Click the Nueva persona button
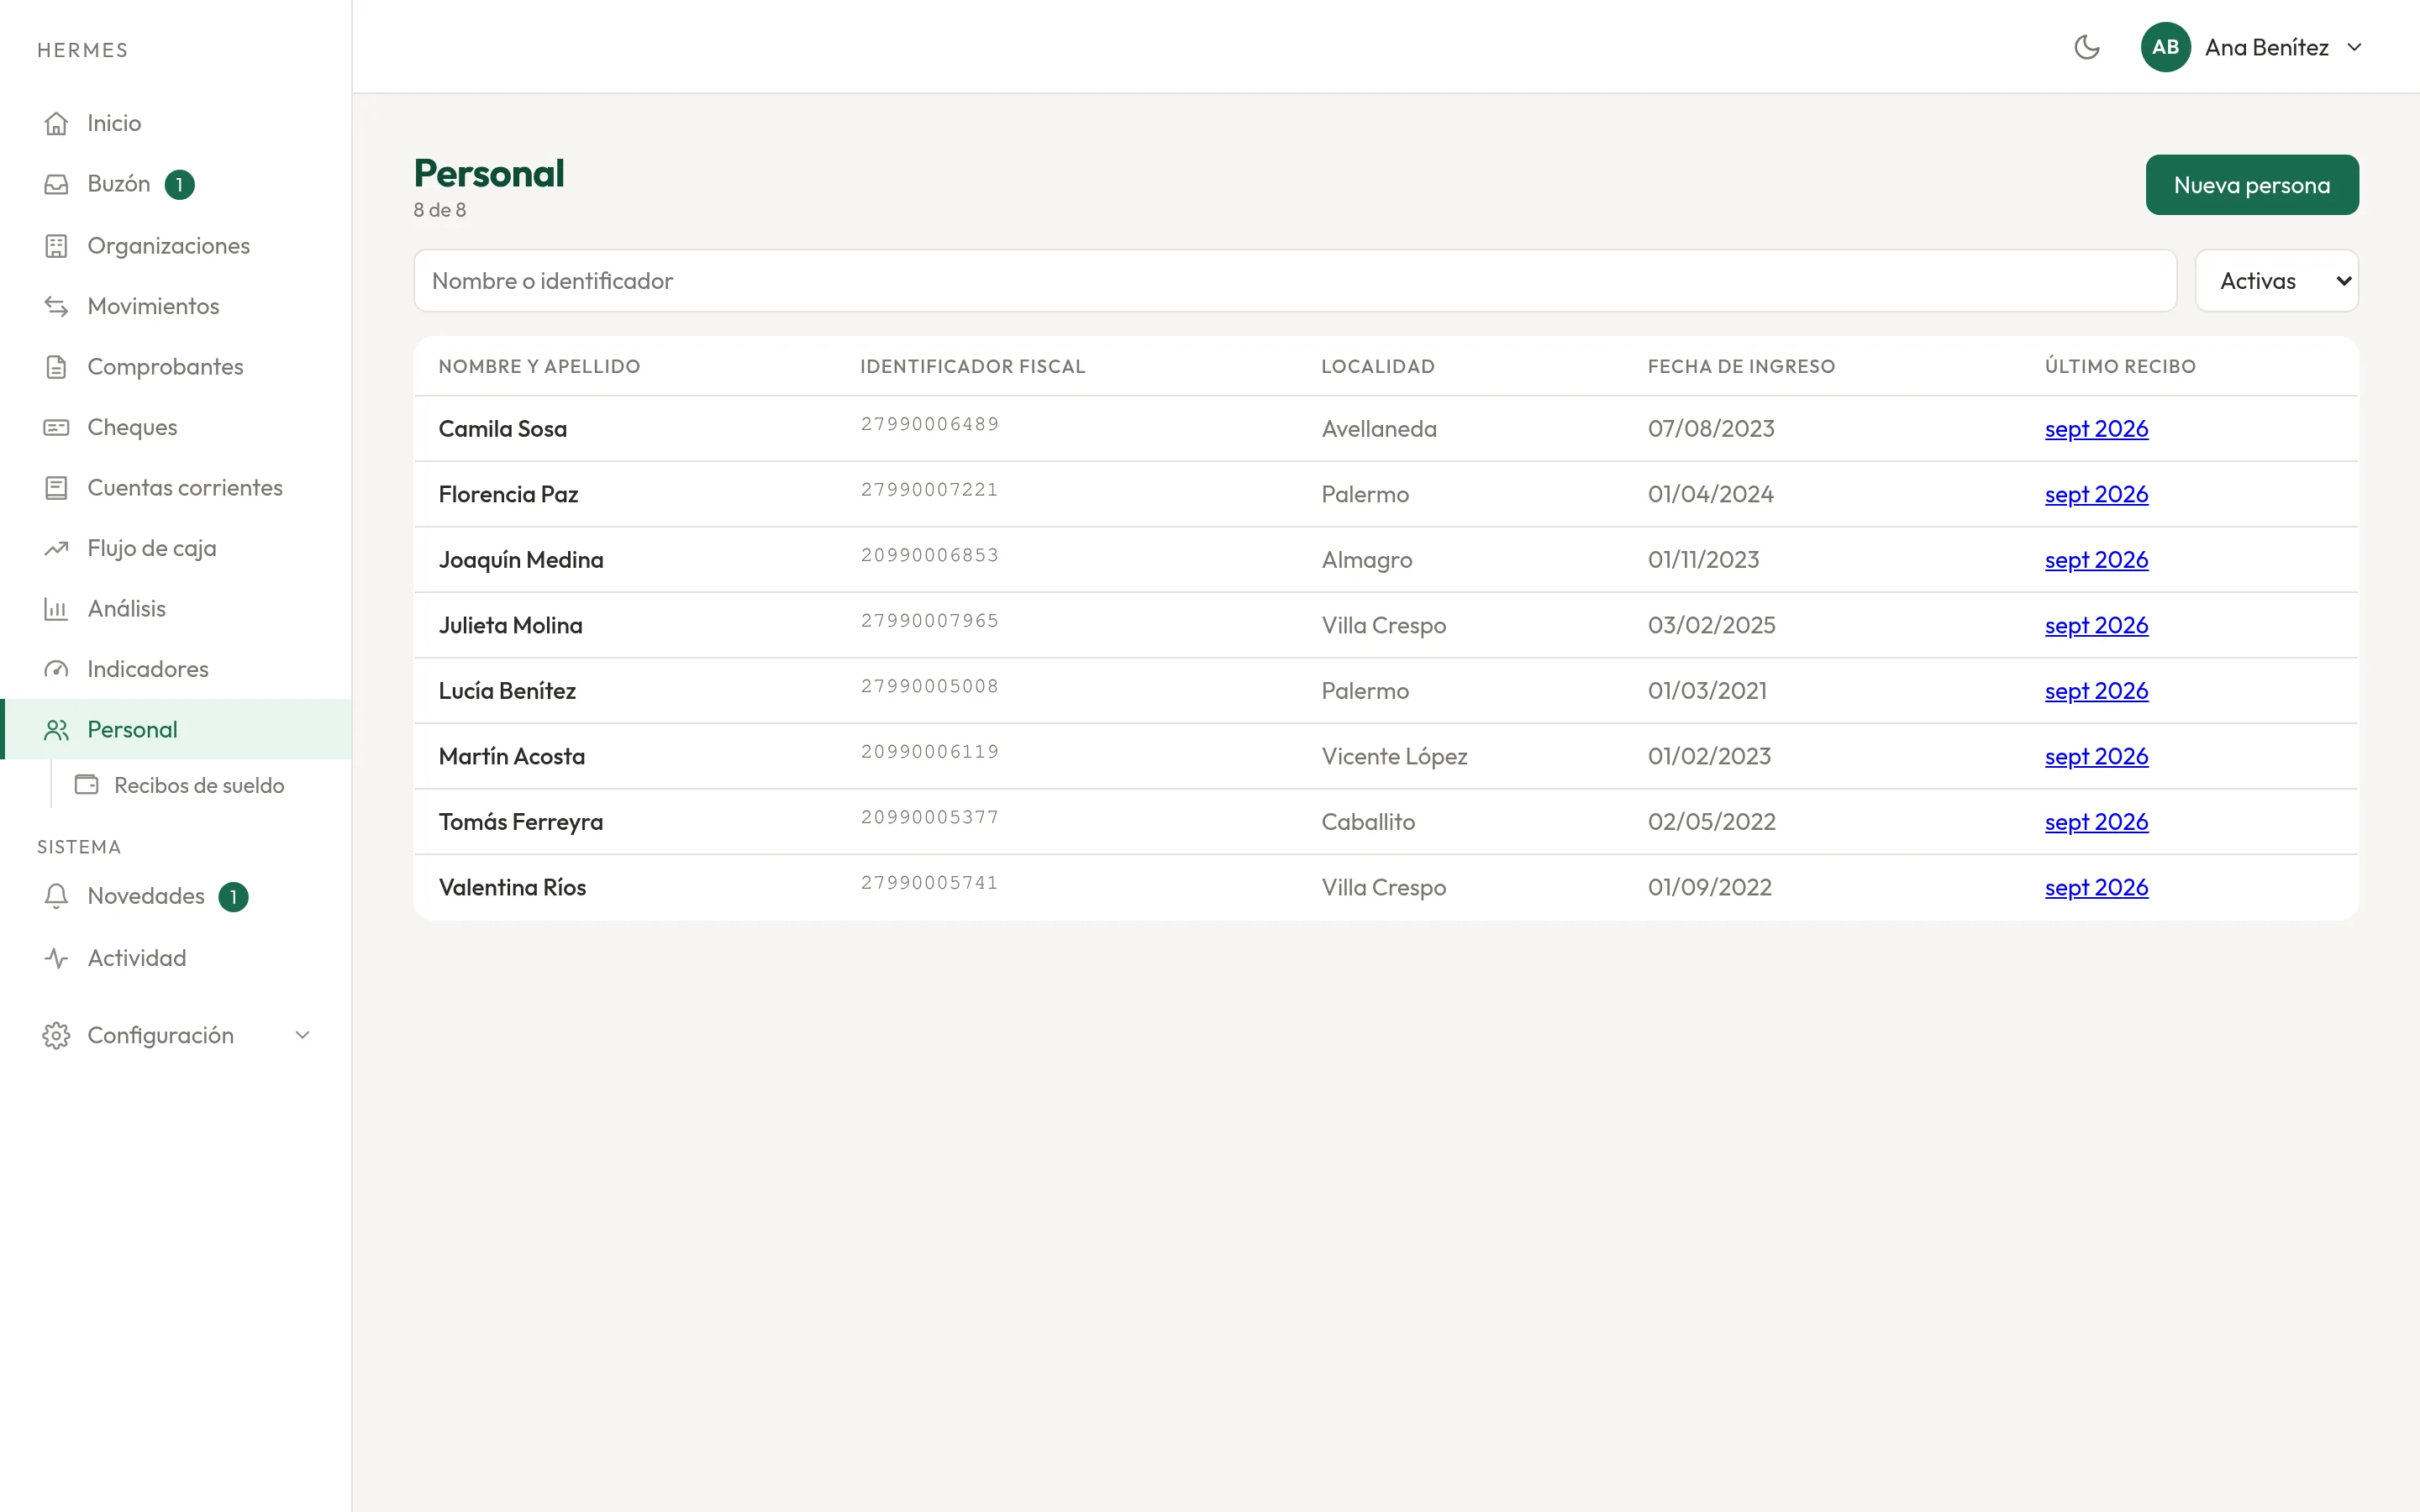Screen dimensions: 2420x1512 click(2252, 185)
